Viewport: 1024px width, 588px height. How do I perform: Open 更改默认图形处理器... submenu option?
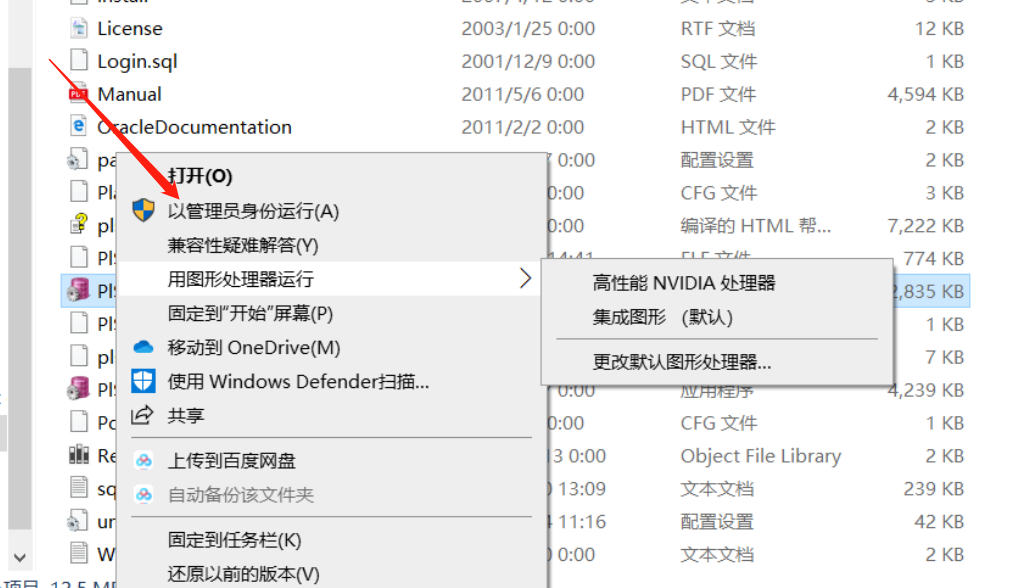[682, 361]
